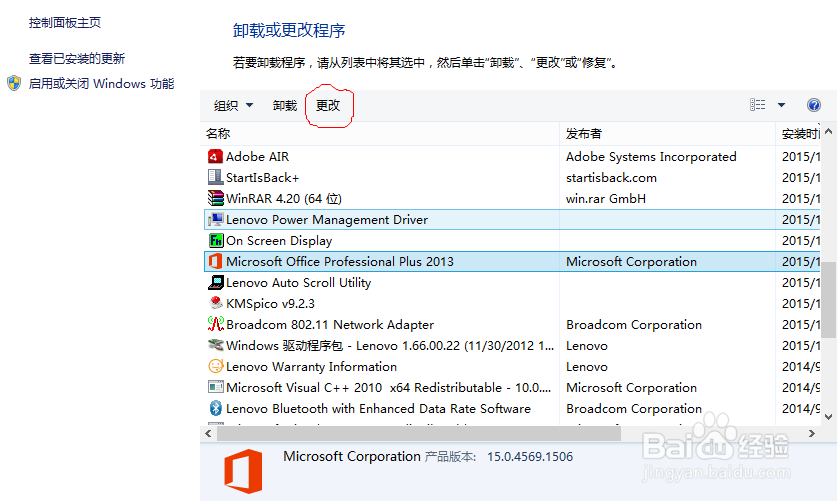Sort list by 发布者 column header
The image size is (837, 501).
tap(584, 134)
